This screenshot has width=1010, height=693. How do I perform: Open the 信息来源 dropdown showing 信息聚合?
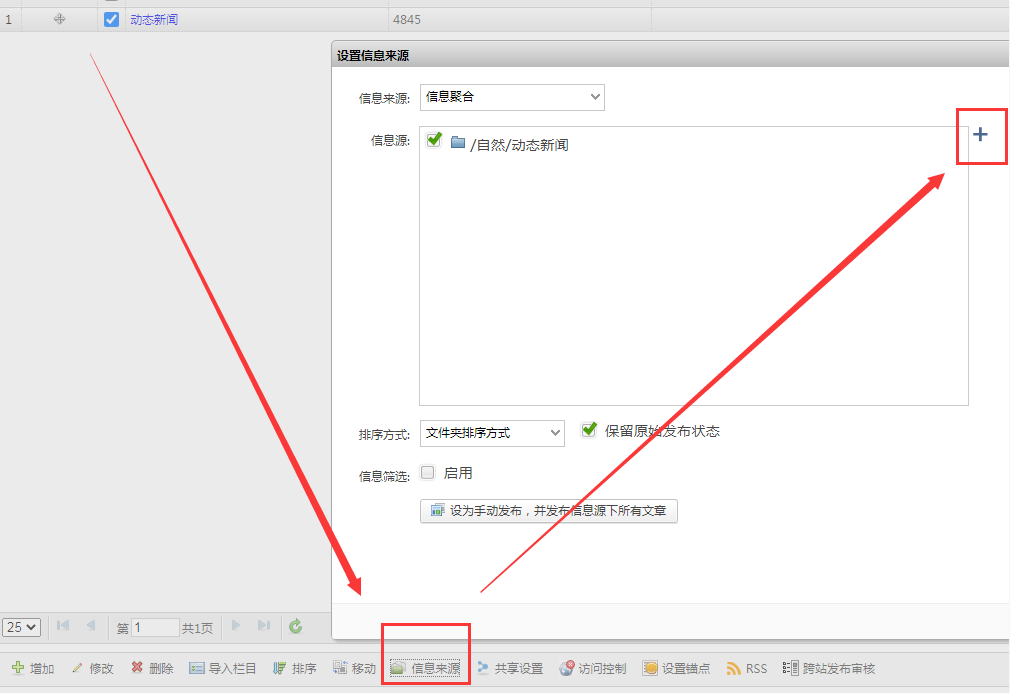click(512, 97)
